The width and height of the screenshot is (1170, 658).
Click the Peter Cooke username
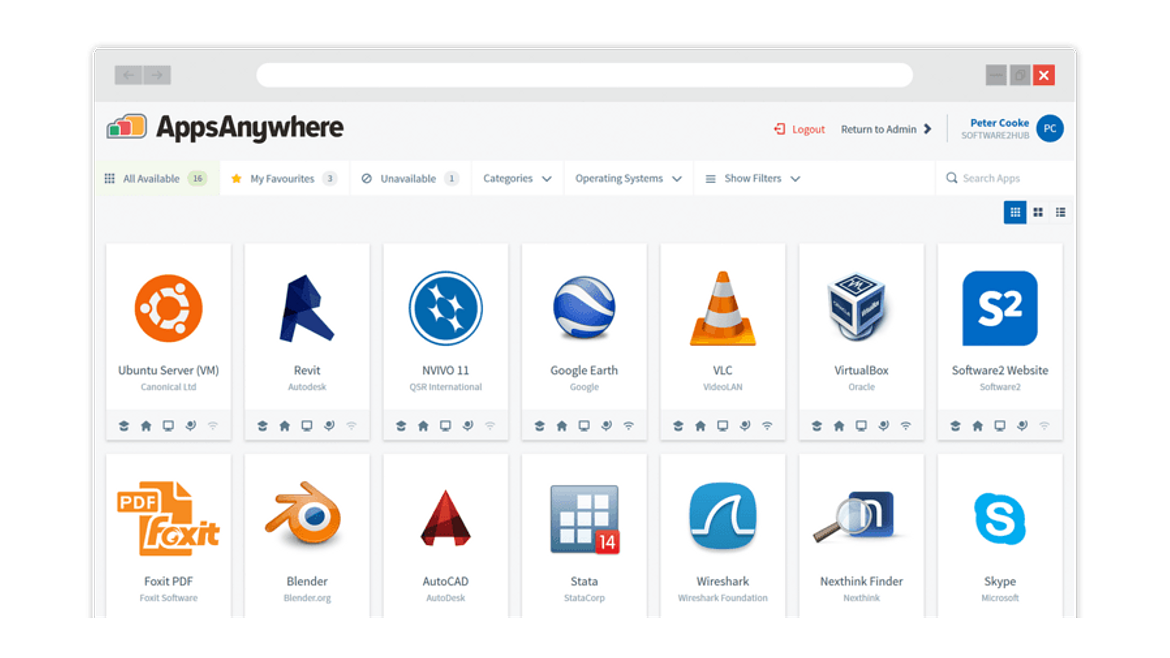(x=999, y=122)
